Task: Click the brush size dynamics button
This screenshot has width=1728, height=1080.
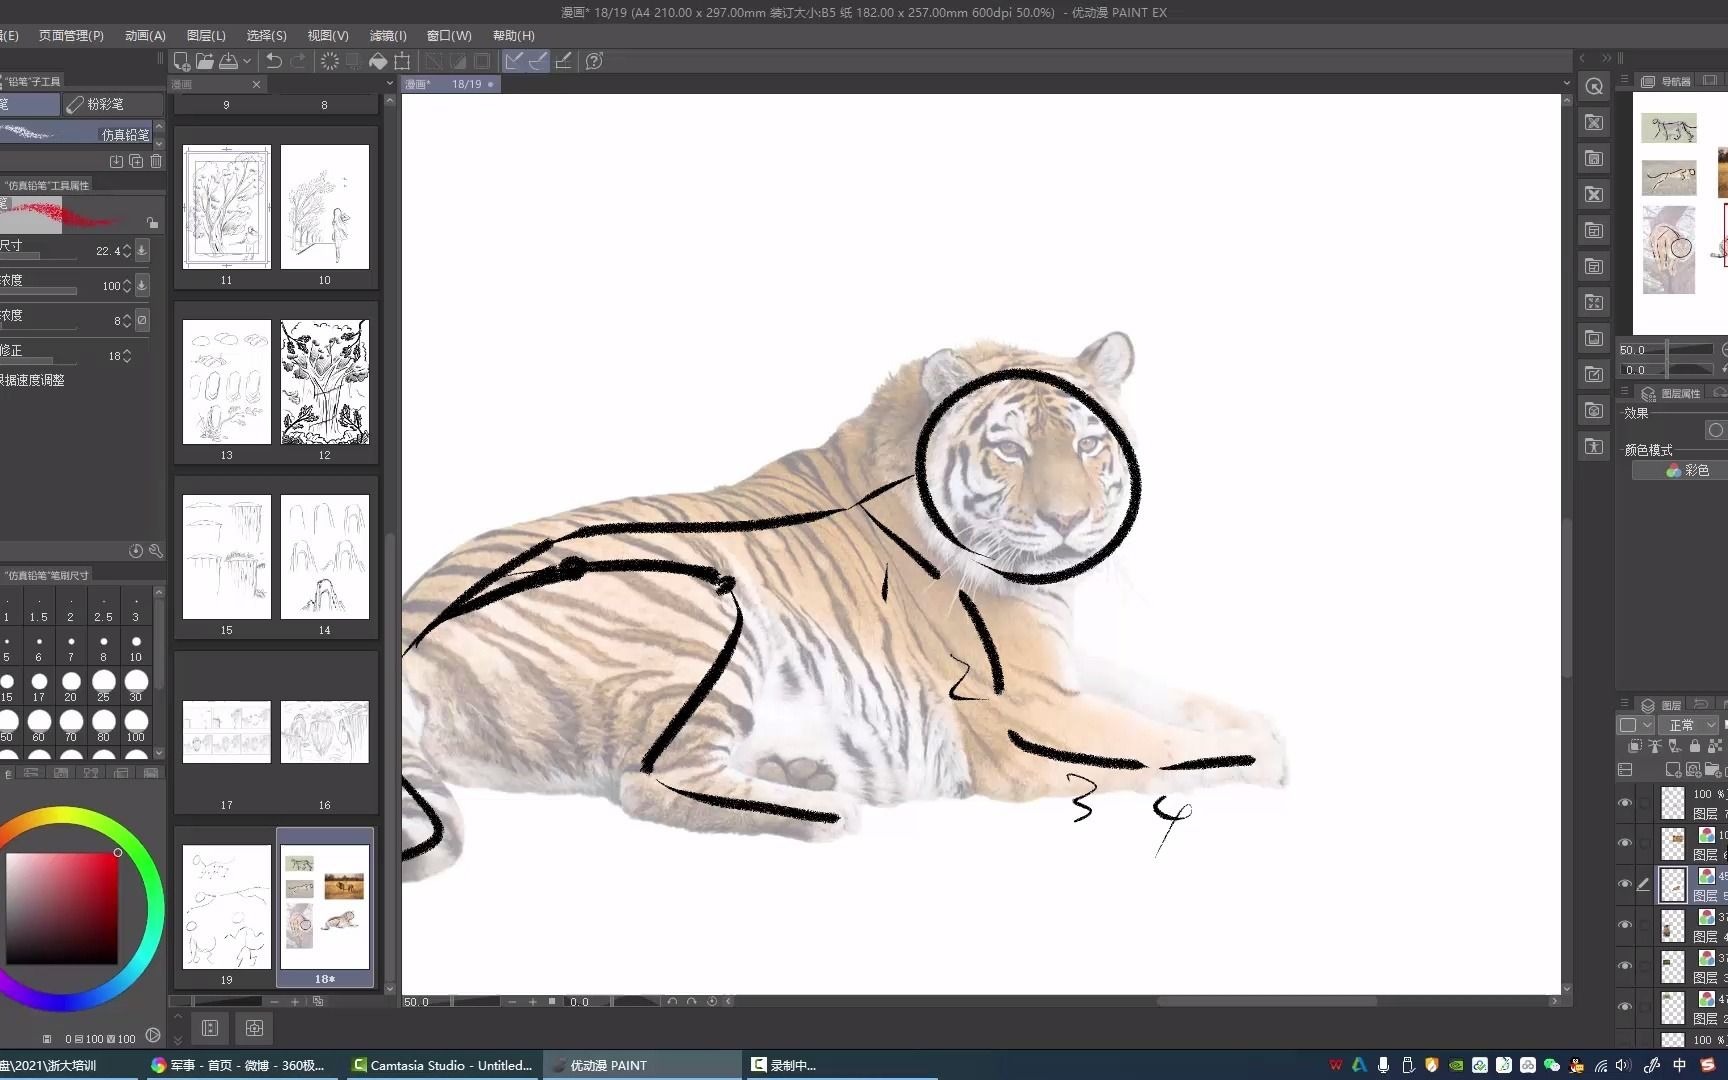Action: [142, 250]
